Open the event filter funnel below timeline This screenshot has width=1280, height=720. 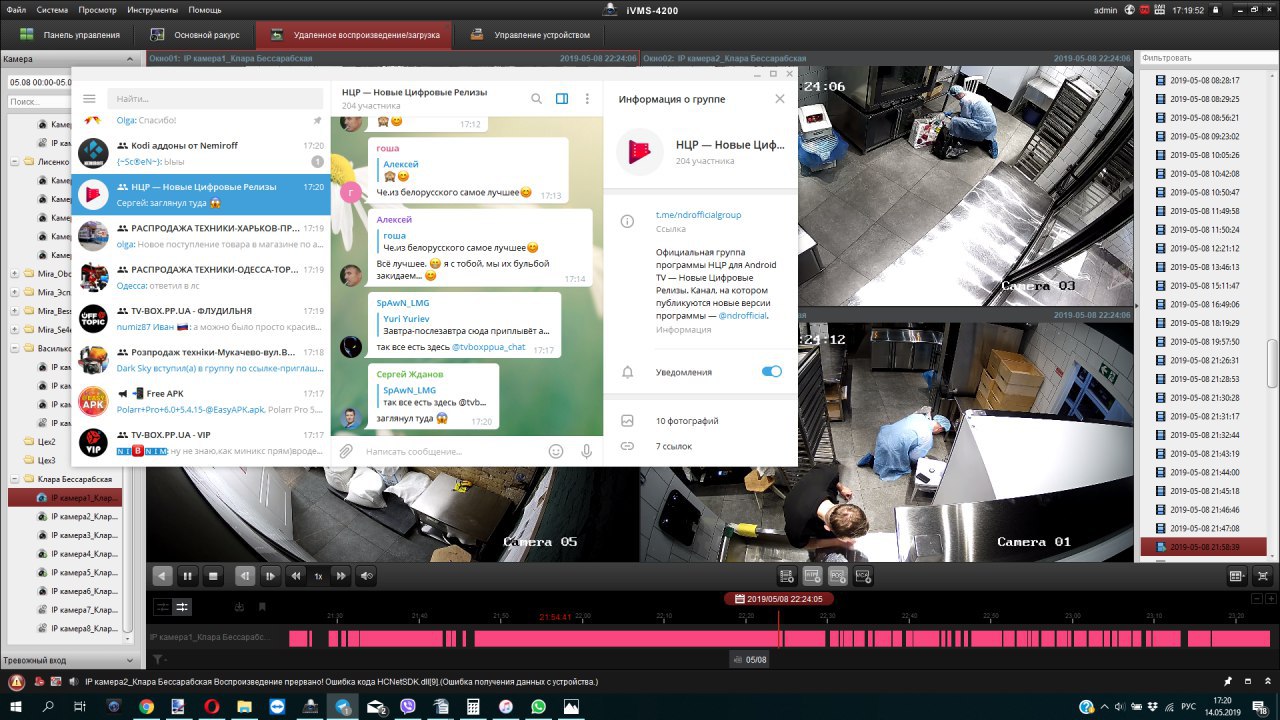(x=157, y=659)
